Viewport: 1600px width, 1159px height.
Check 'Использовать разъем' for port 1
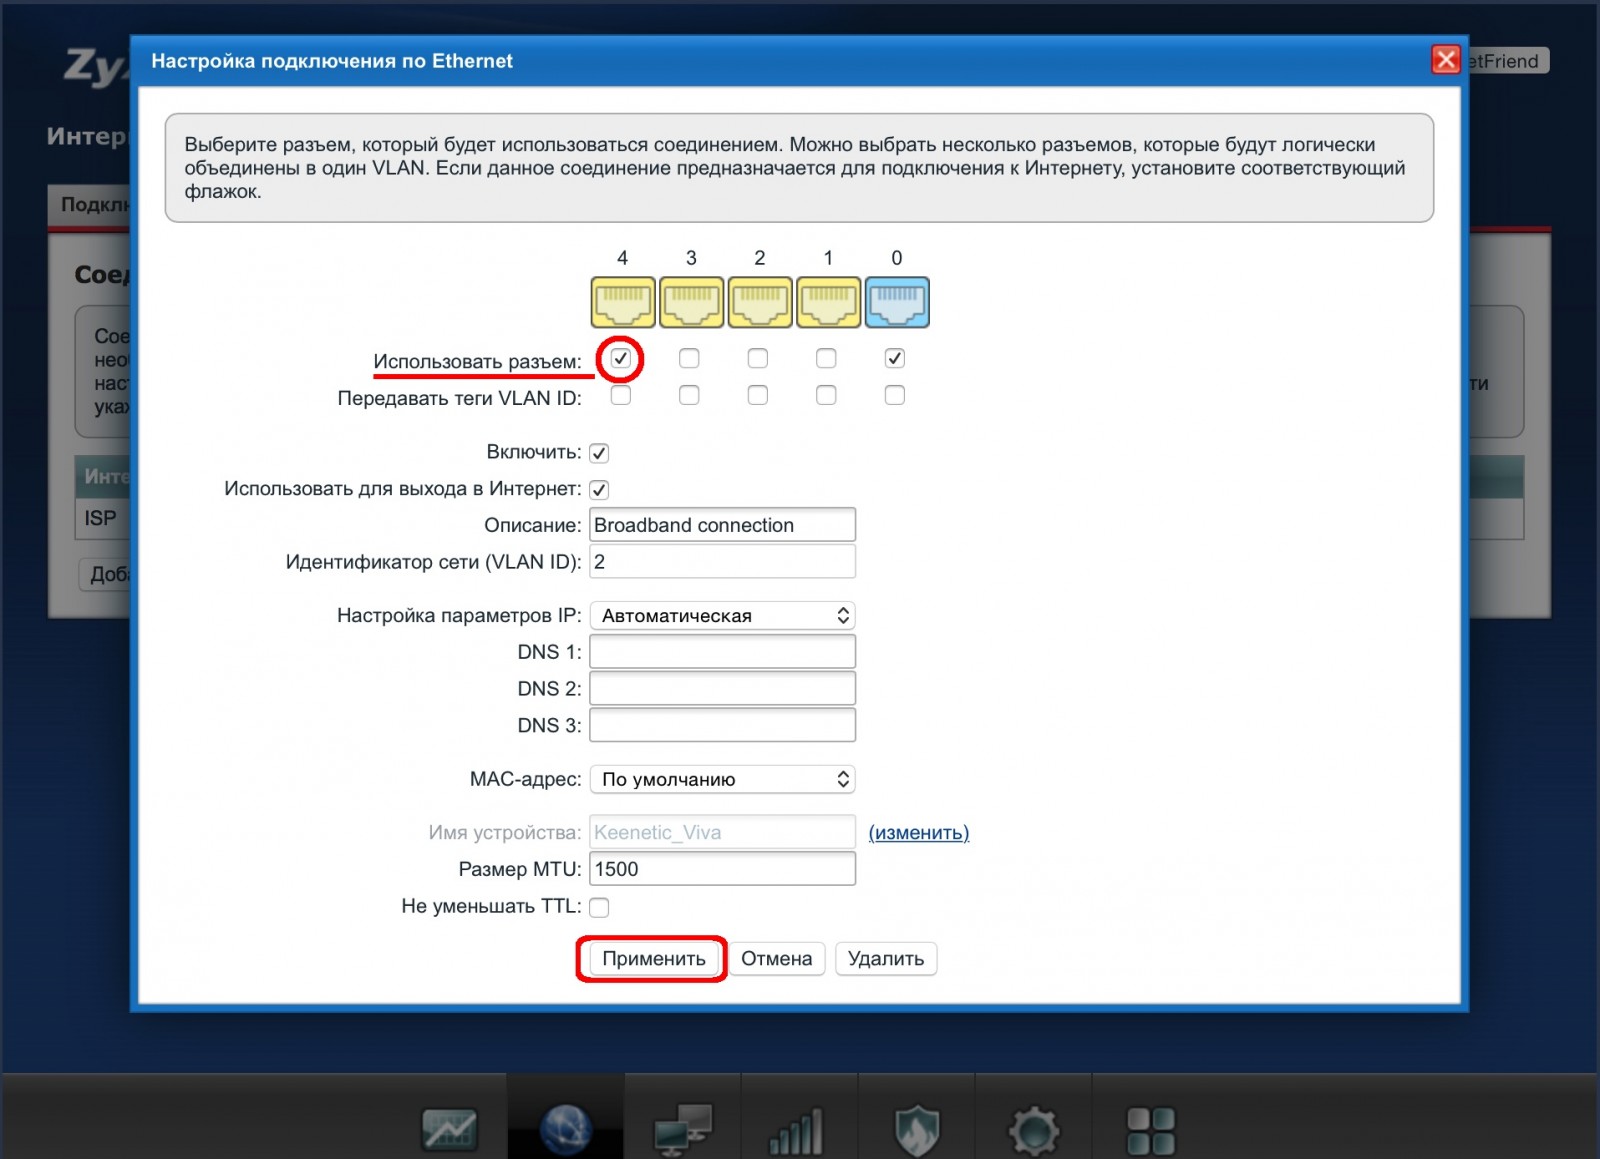(826, 358)
